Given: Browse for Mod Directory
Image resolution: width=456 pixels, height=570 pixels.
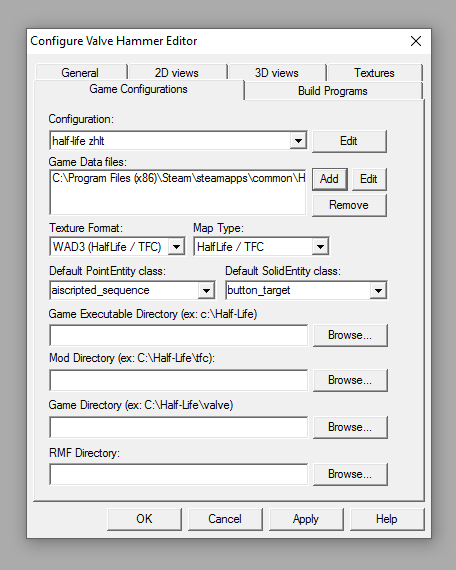Looking at the screenshot, I should tap(350, 380).
